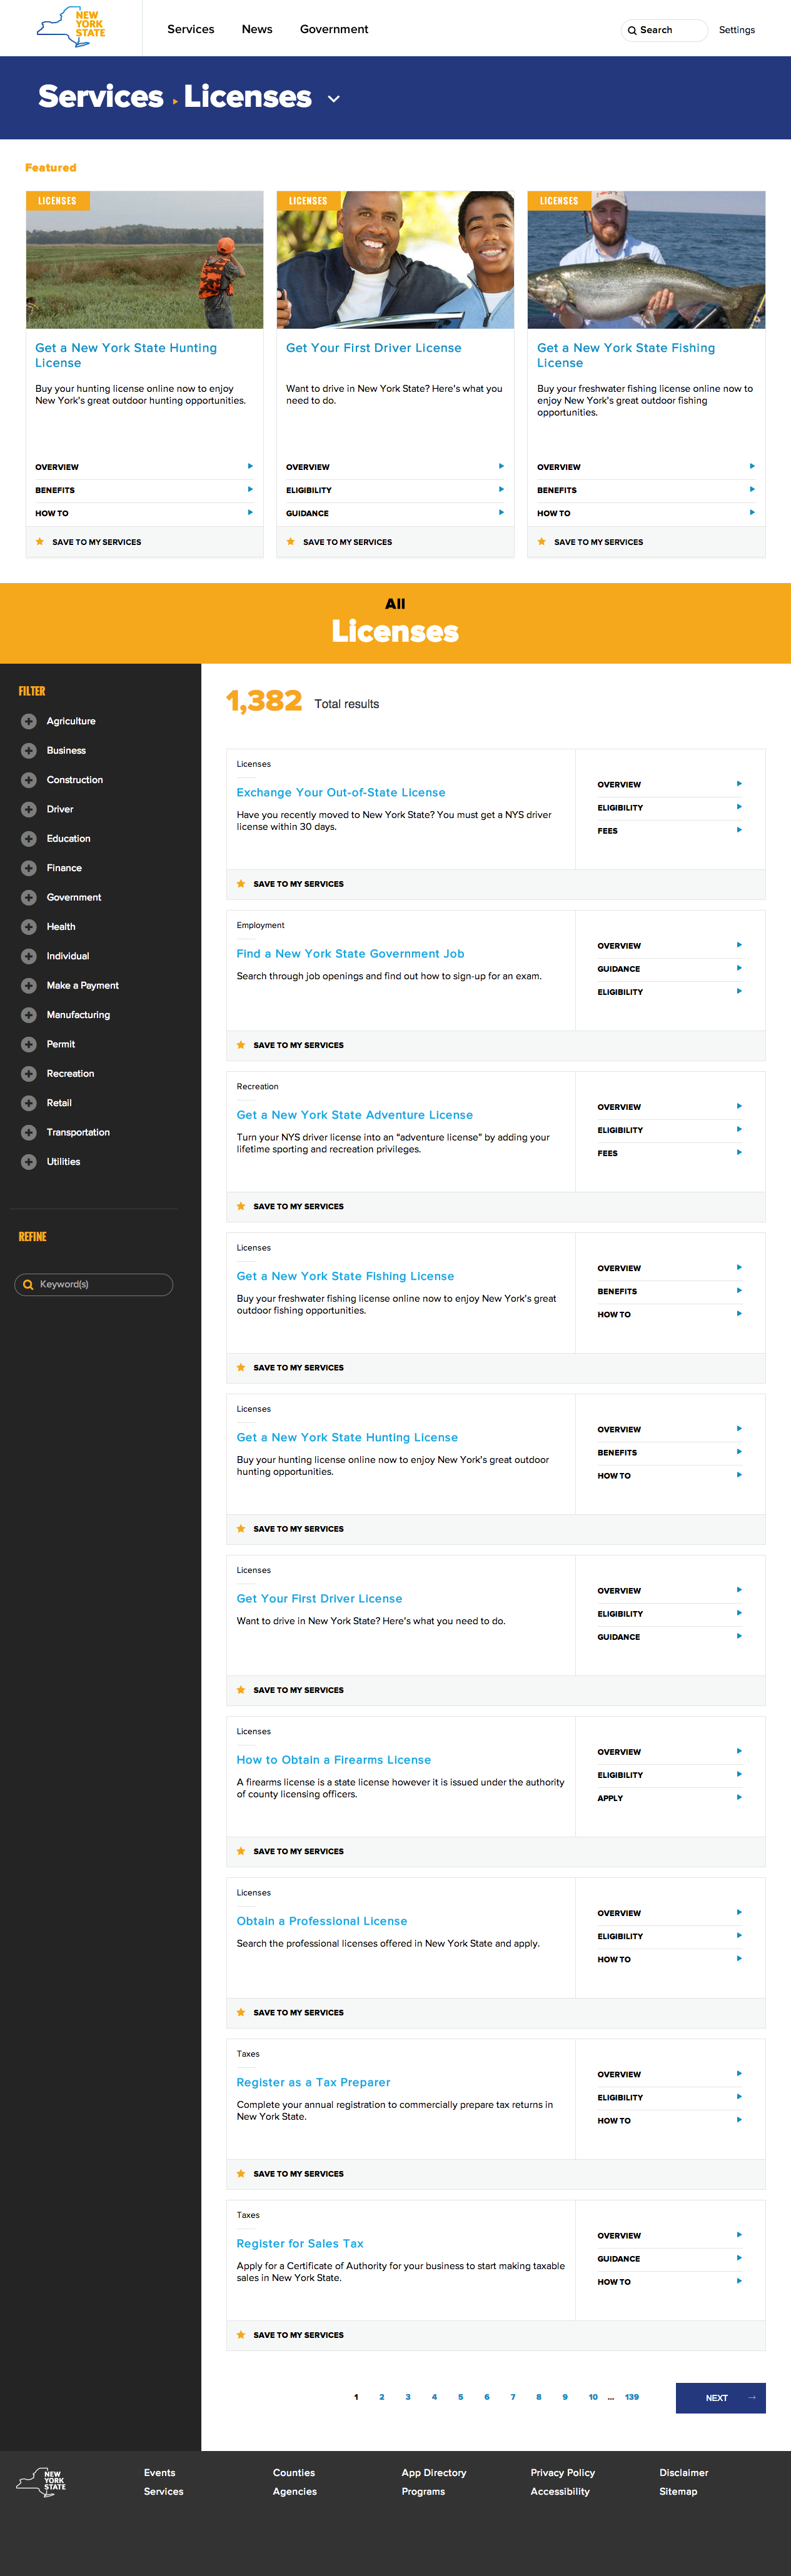Toggle the Health filter plus button
This screenshot has height=2576, width=791.
point(29,927)
